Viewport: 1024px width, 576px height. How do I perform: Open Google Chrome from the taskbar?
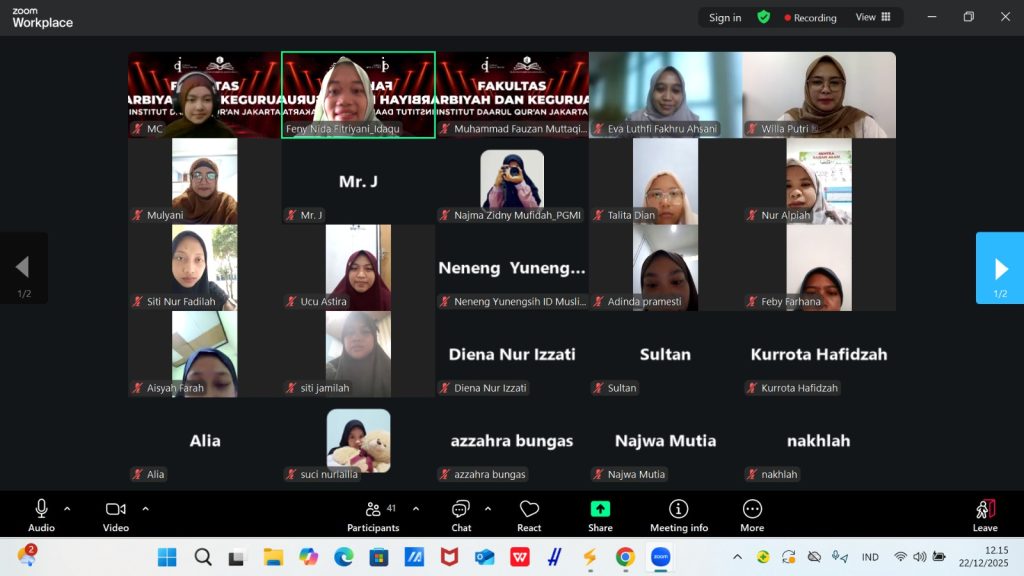[x=625, y=557]
